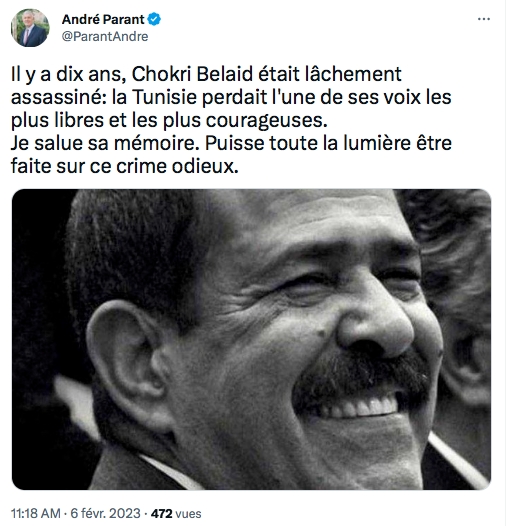513x526 pixels.
Task: Open the attached black-and-white photo
Action: click(251, 339)
